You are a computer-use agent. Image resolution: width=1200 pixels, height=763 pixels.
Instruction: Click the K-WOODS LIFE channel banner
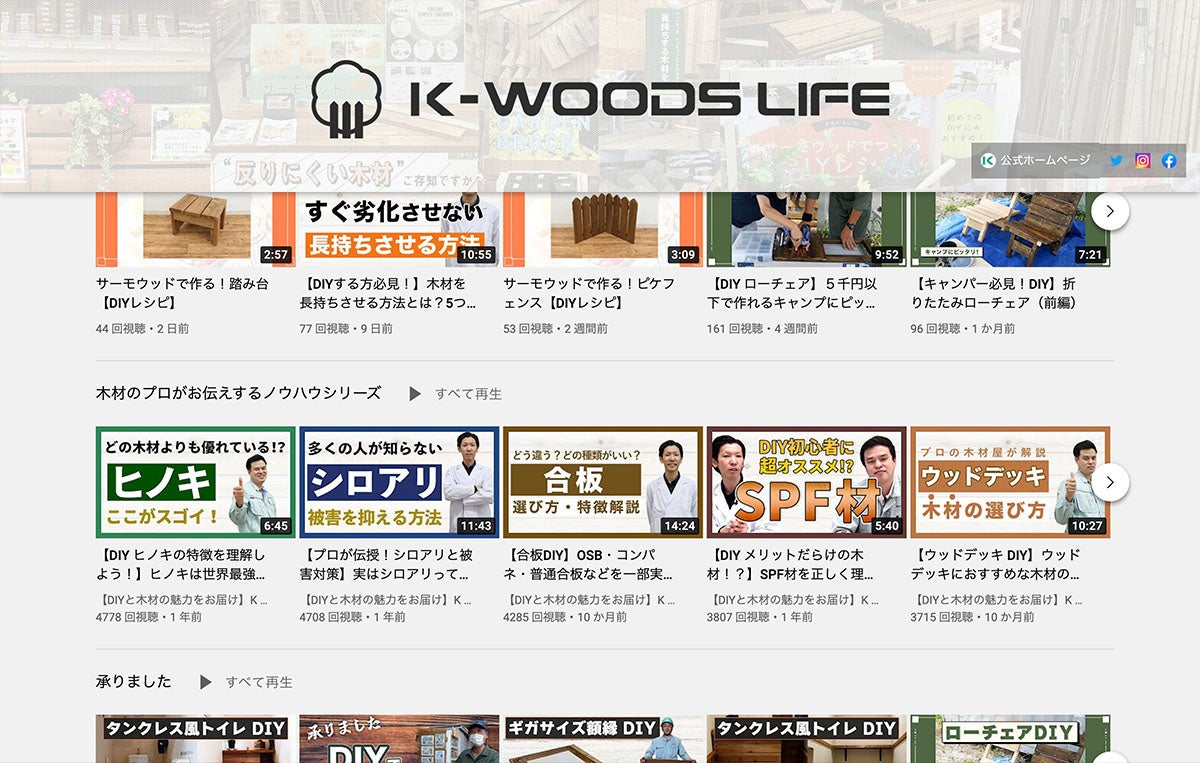[600, 95]
